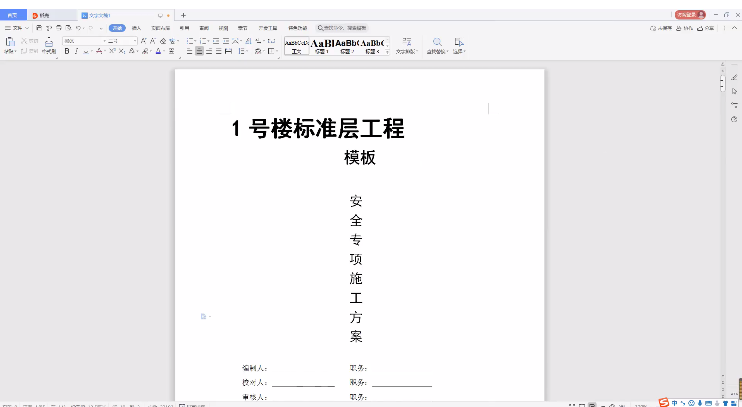
Task: Click the justify alignment icon
Action: point(219,51)
